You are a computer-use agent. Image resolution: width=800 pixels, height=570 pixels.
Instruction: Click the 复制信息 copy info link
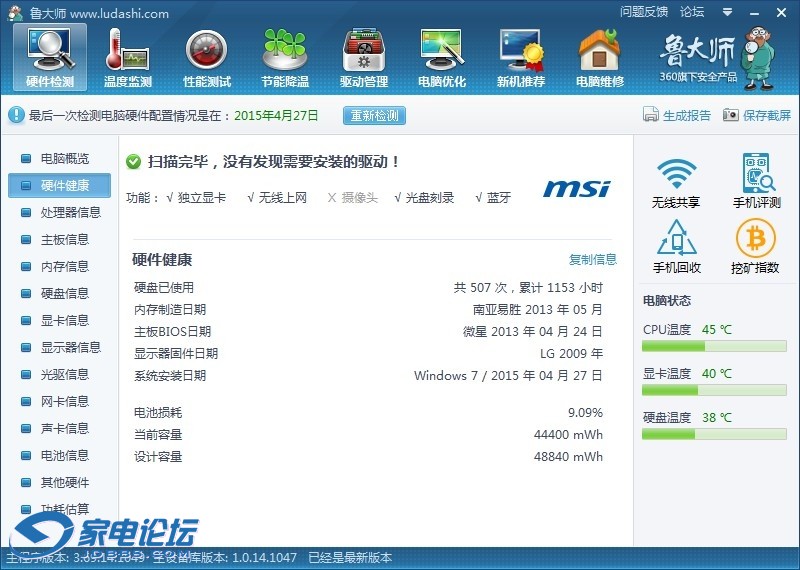click(x=592, y=259)
